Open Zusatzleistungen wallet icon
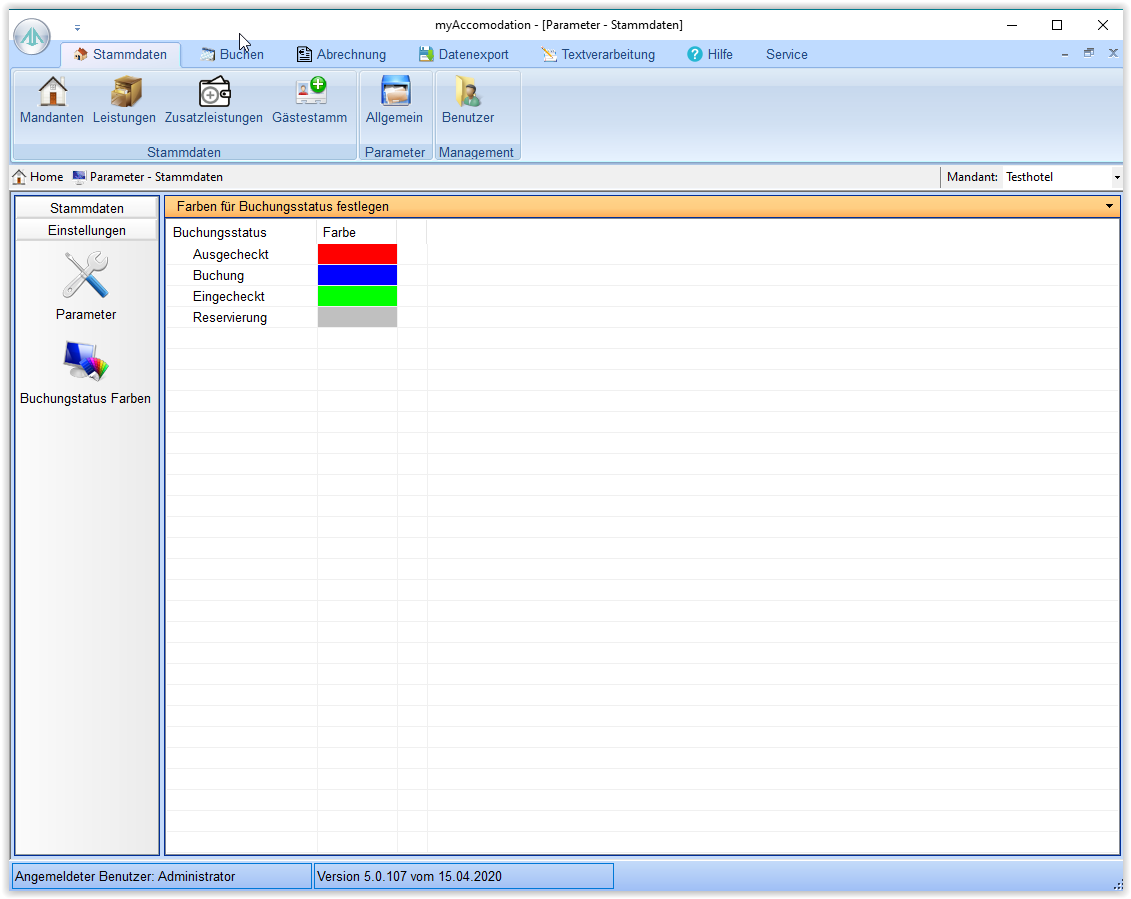The image size is (1131, 899). click(x=214, y=92)
